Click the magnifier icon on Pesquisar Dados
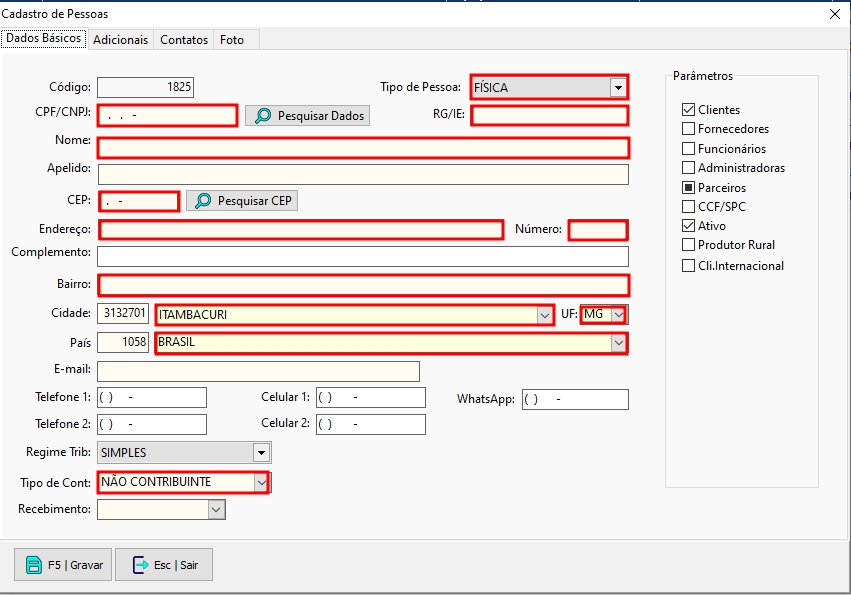 pyautogui.click(x=263, y=116)
